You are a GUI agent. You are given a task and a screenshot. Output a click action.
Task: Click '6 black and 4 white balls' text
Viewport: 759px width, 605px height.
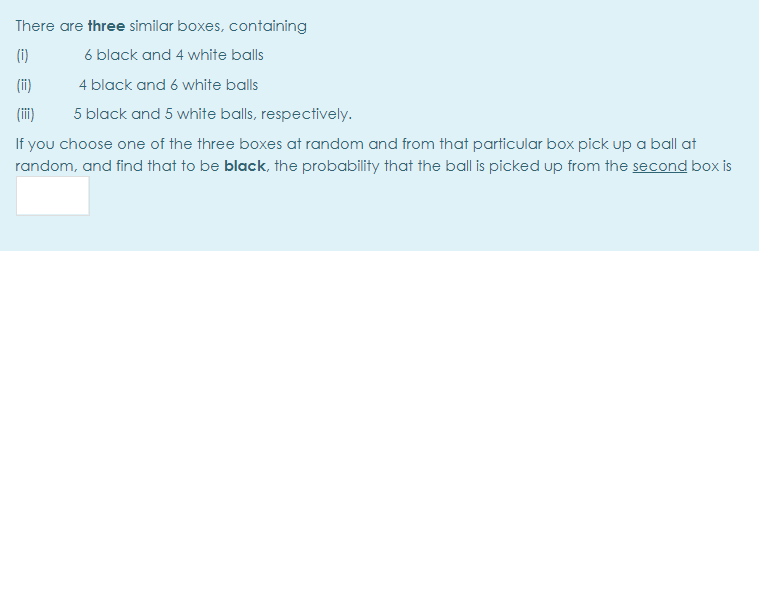174,55
